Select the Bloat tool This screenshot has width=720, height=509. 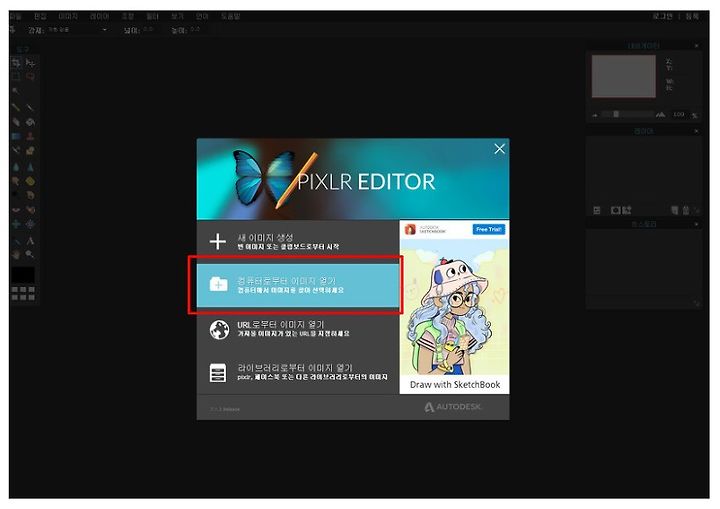point(16,224)
